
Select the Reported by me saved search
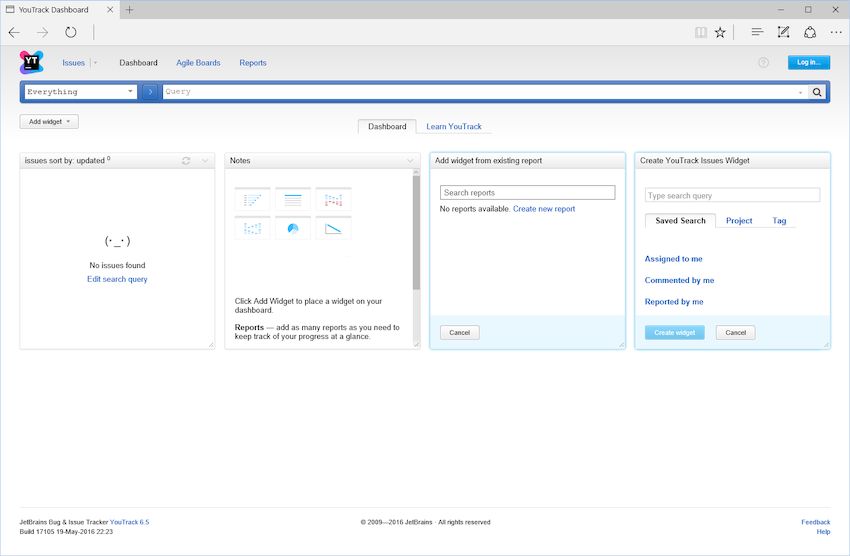[674, 302]
